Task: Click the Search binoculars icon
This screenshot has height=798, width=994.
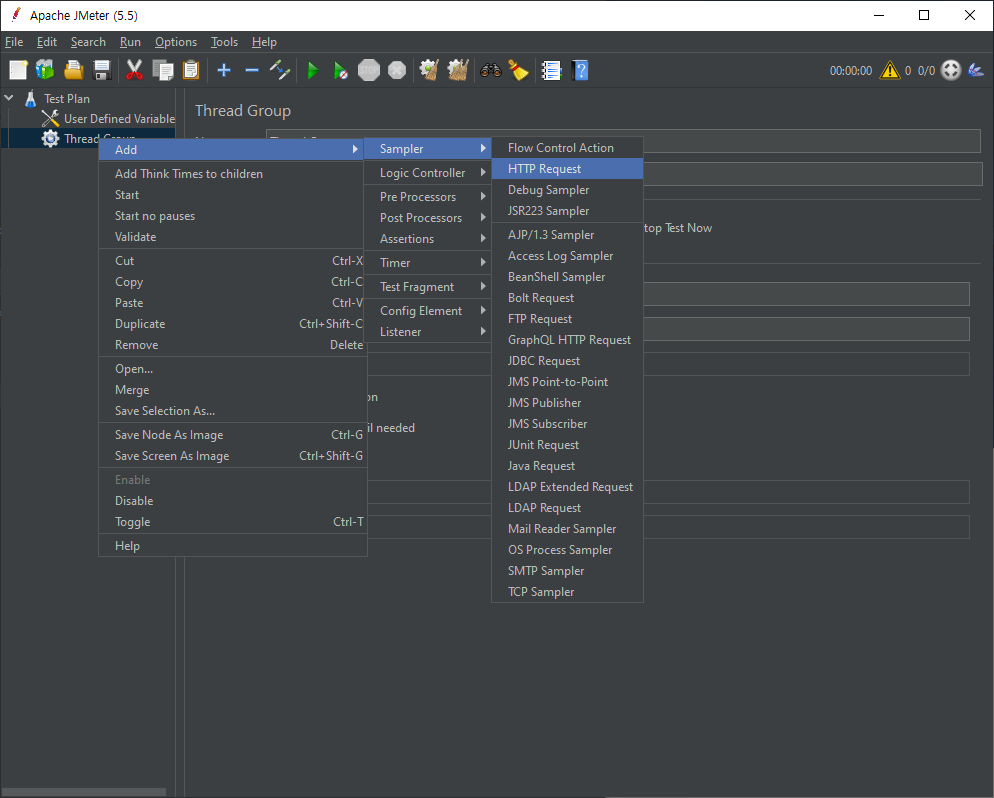Action: (491, 70)
